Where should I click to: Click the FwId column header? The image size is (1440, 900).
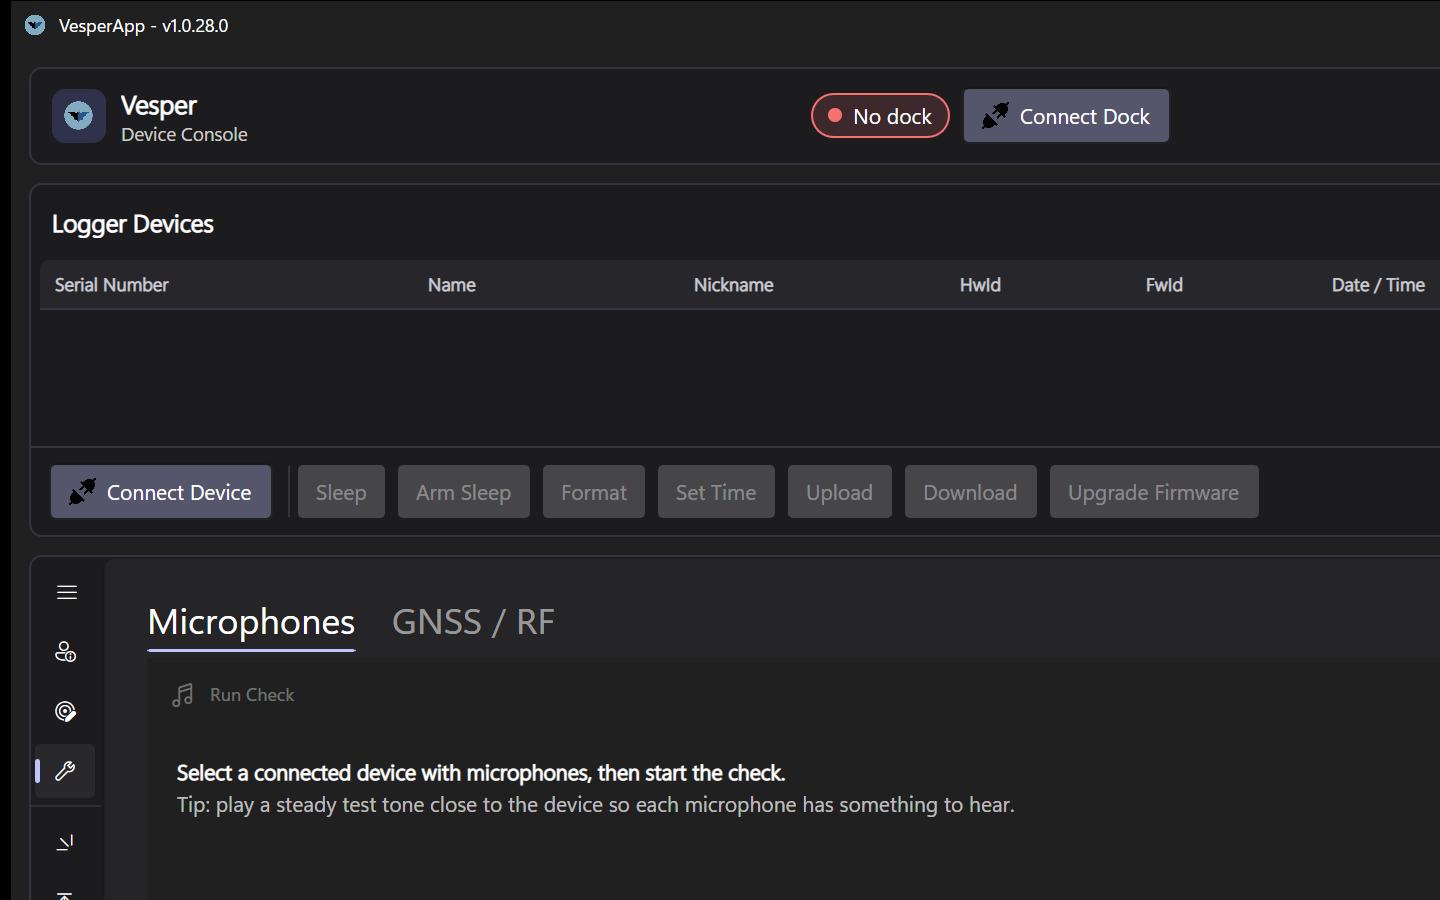pyautogui.click(x=1164, y=285)
